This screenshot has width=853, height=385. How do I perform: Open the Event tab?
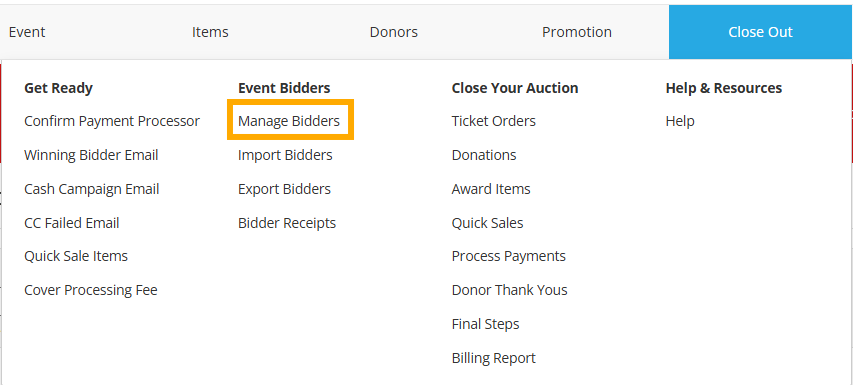[27, 32]
